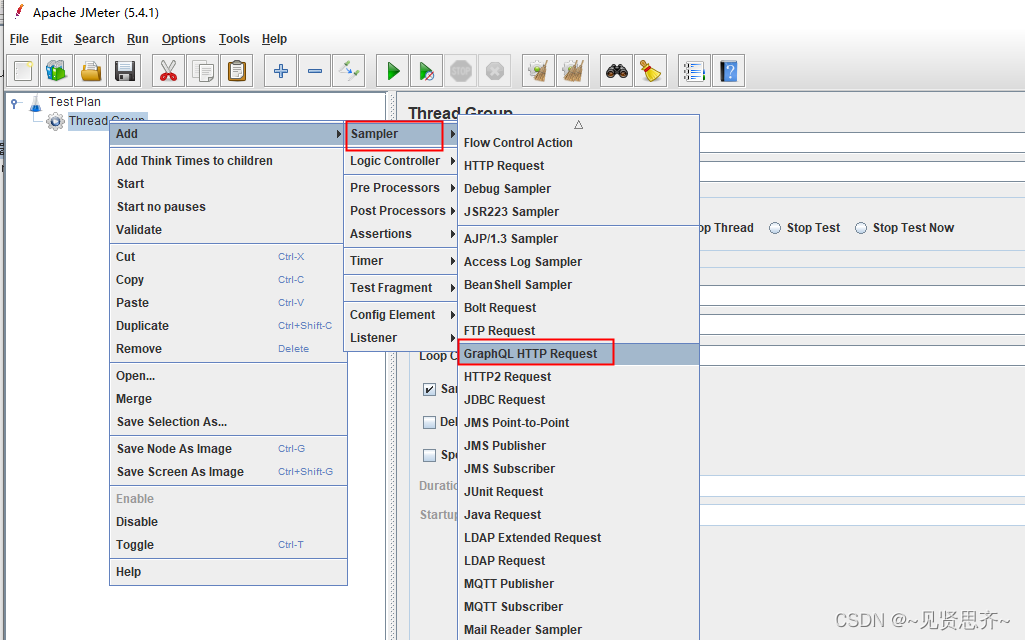This screenshot has height=640, width=1025.
Task: Toggle the Specify Thread lifetime checkbox
Action: (429, 455)
